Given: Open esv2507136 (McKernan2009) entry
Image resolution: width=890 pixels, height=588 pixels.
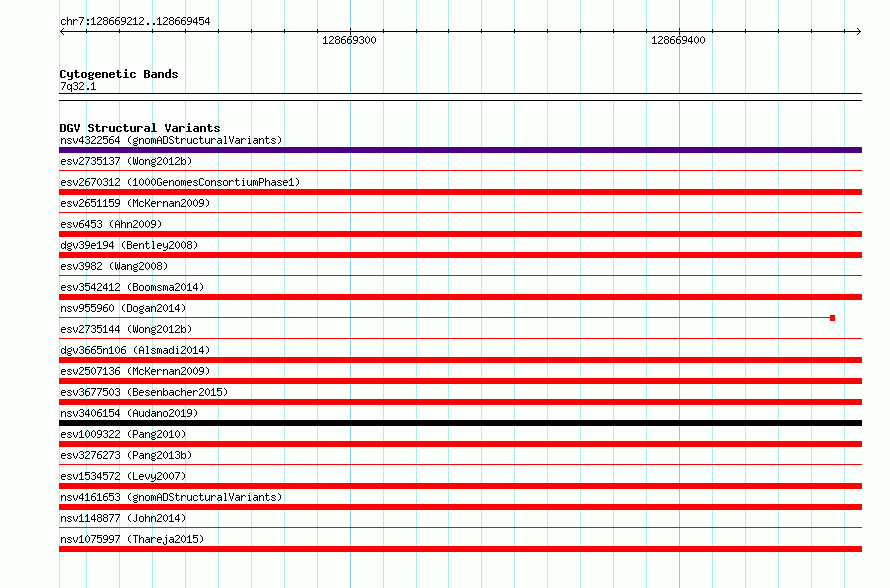Looking at the screenshot, I should [135, 371].
